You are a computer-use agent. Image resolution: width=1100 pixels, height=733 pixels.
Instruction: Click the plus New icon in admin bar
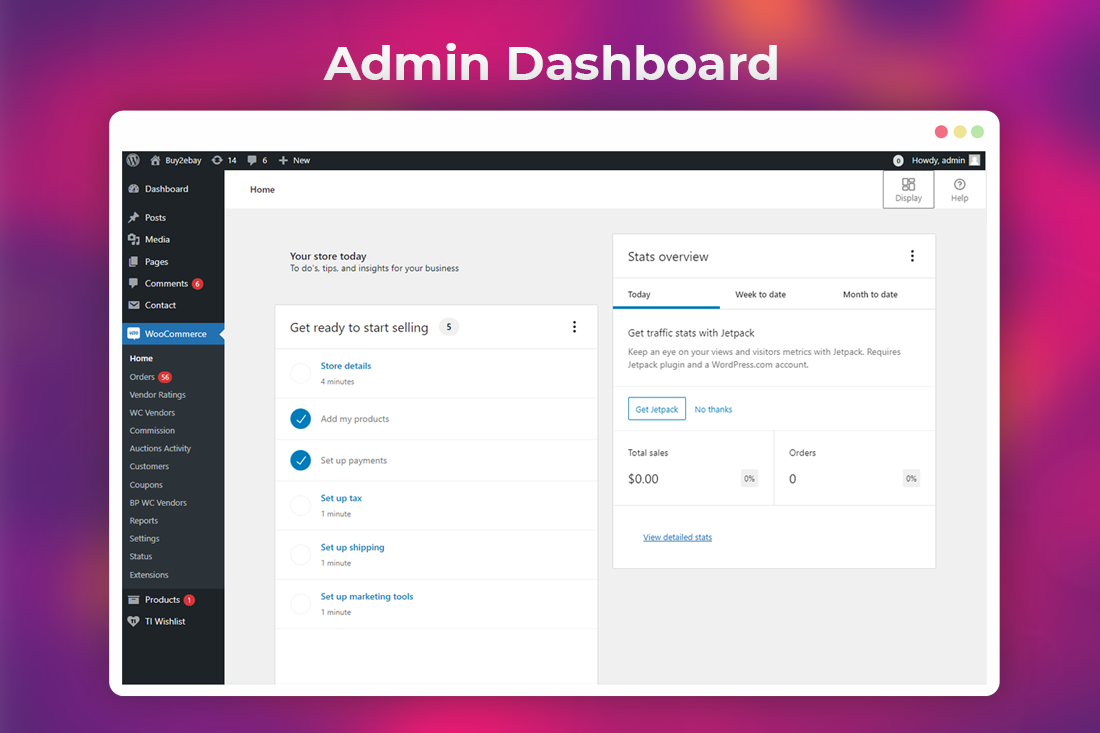(283, 160)
